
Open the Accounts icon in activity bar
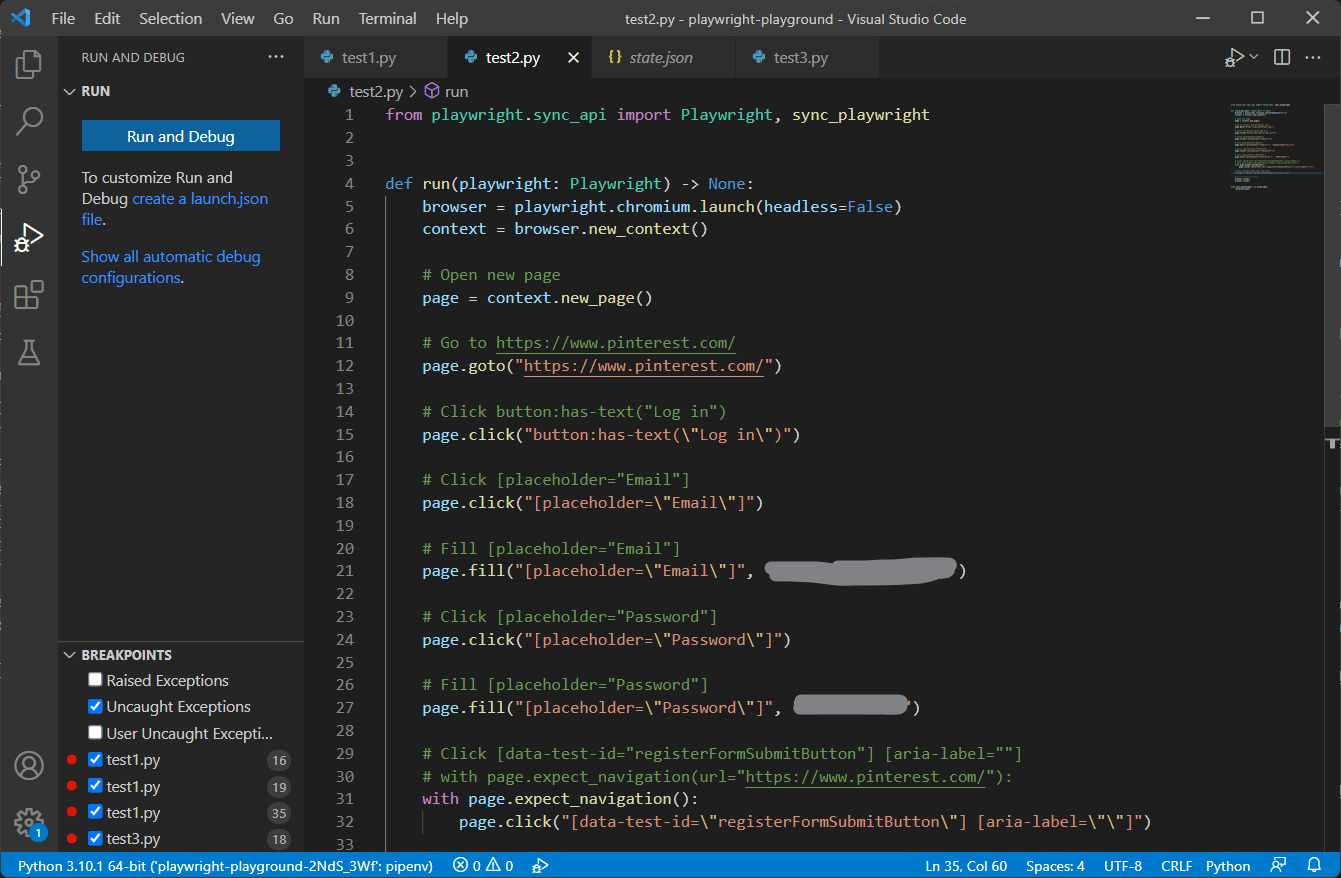29,766
